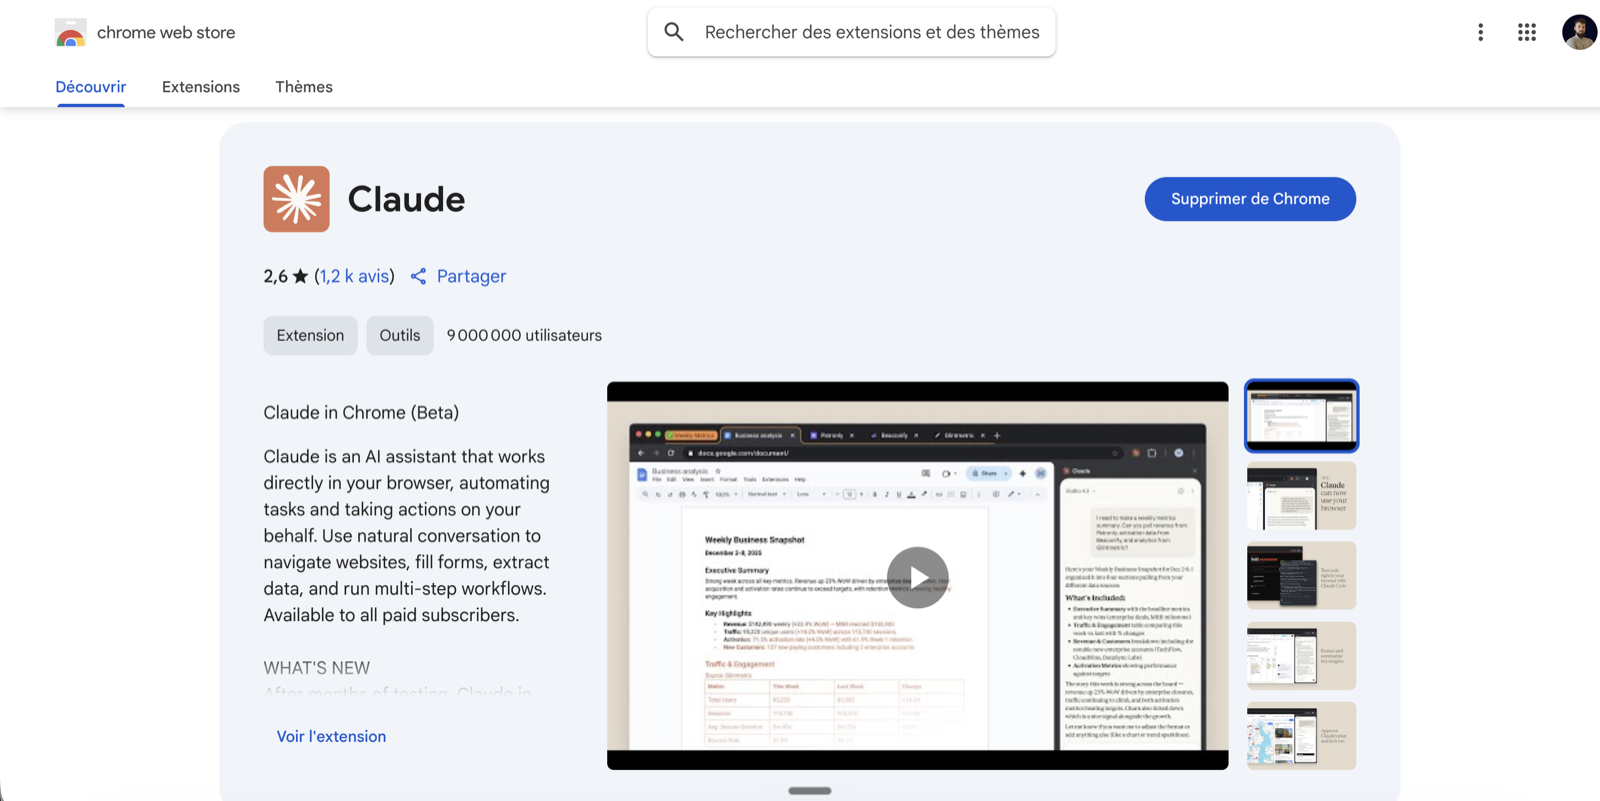Switch to the Thèmes tab
Image resolution: width=1600 pixels, height=801 pixels.
click(304, 87)
